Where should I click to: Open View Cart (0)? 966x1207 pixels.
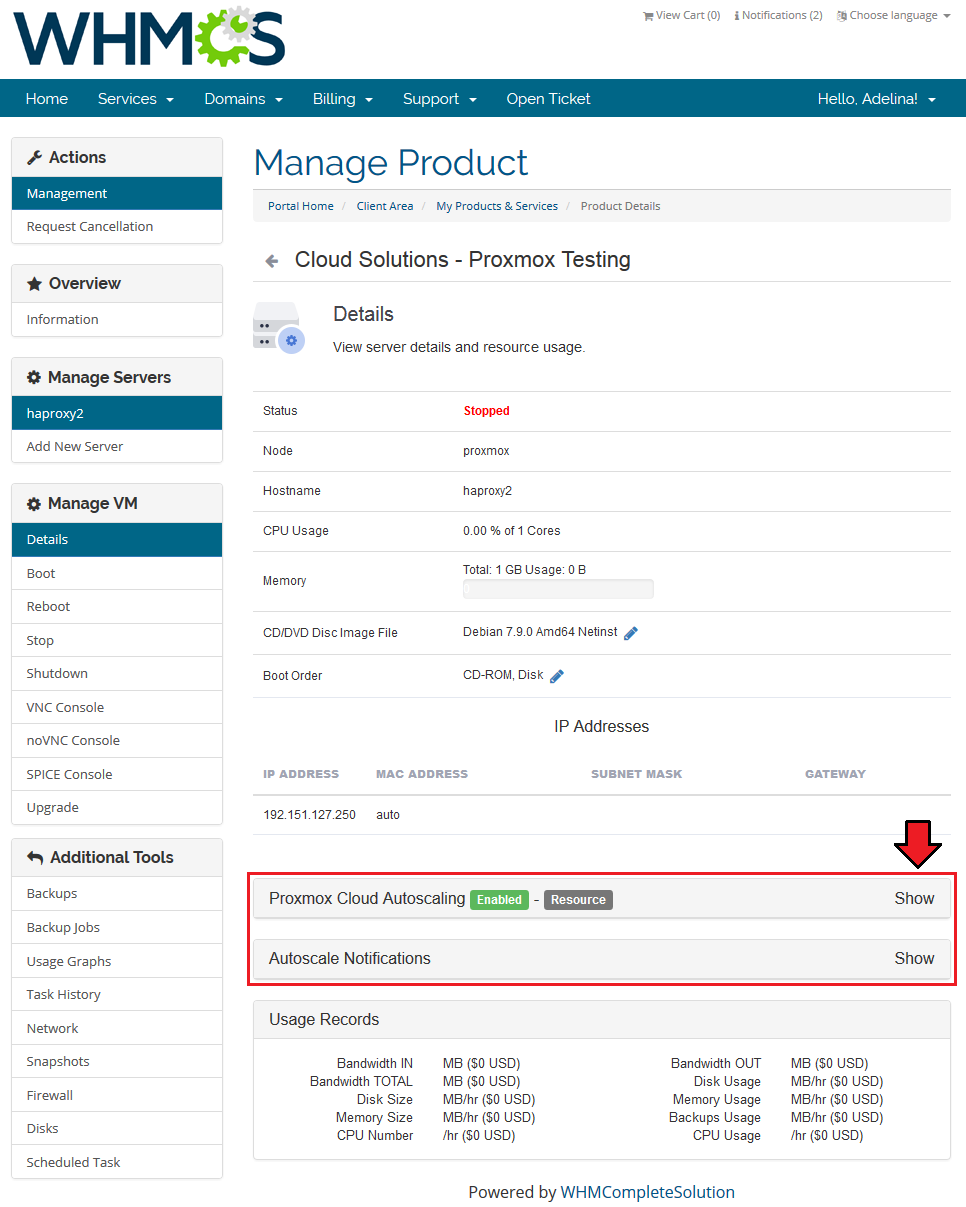[x=681, y=15]
